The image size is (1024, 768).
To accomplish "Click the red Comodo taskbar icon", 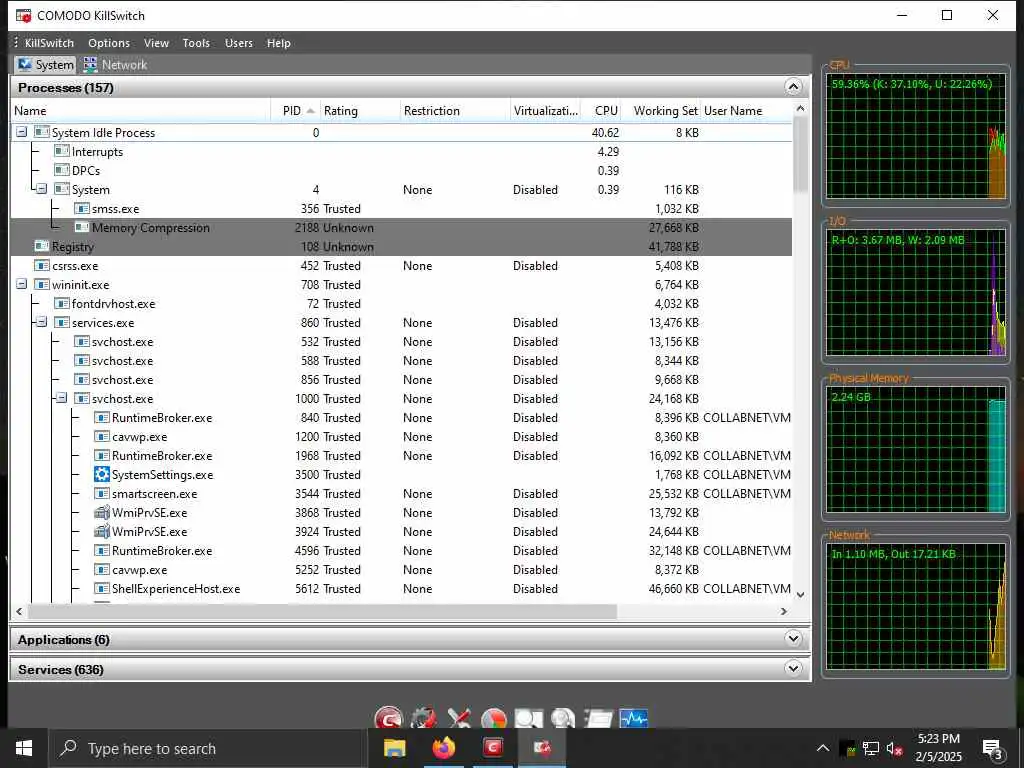I will point(493,748).
